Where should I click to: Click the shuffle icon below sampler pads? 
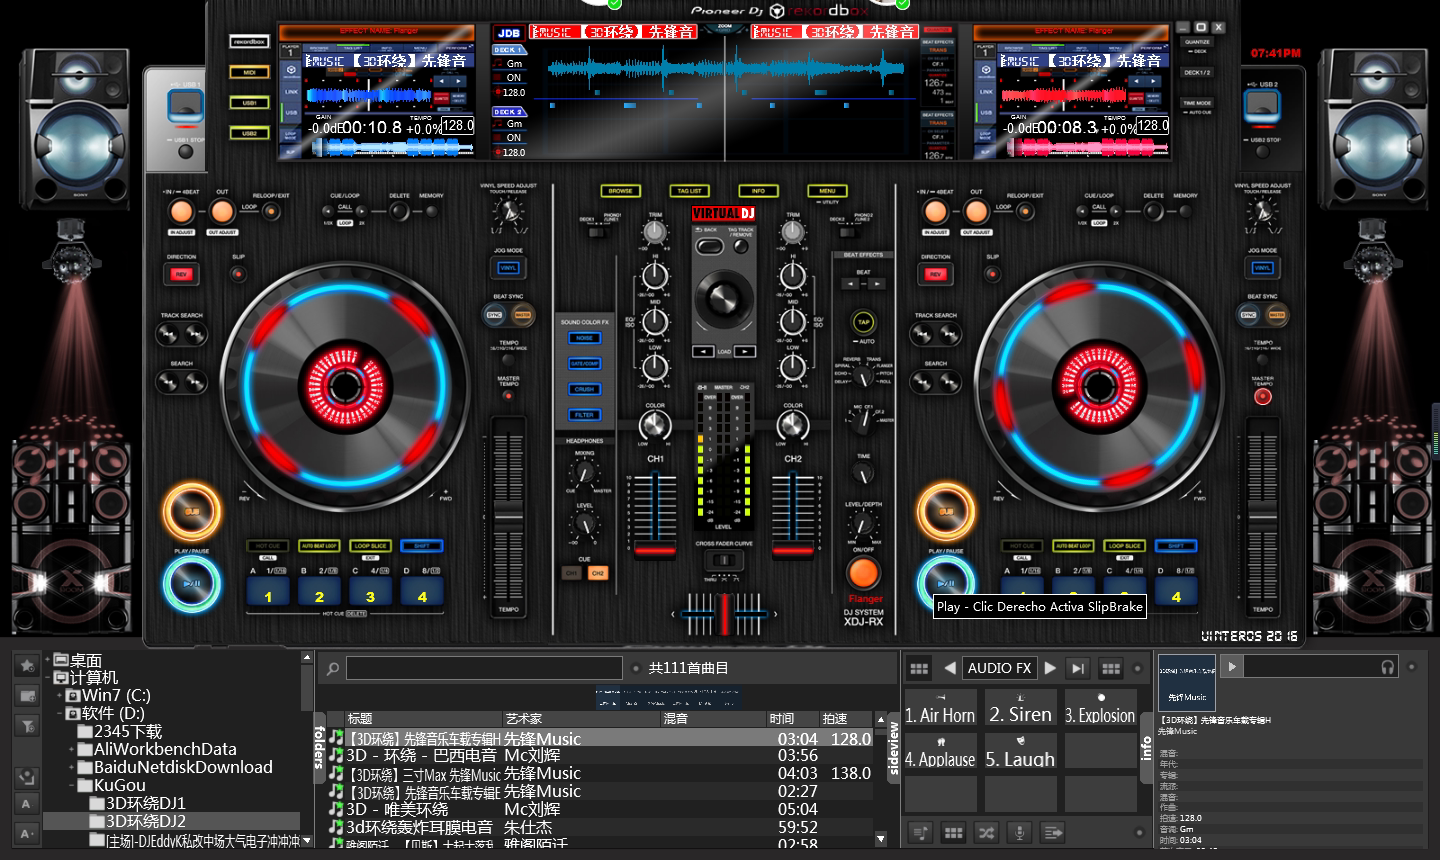click(x=986, y=832)
